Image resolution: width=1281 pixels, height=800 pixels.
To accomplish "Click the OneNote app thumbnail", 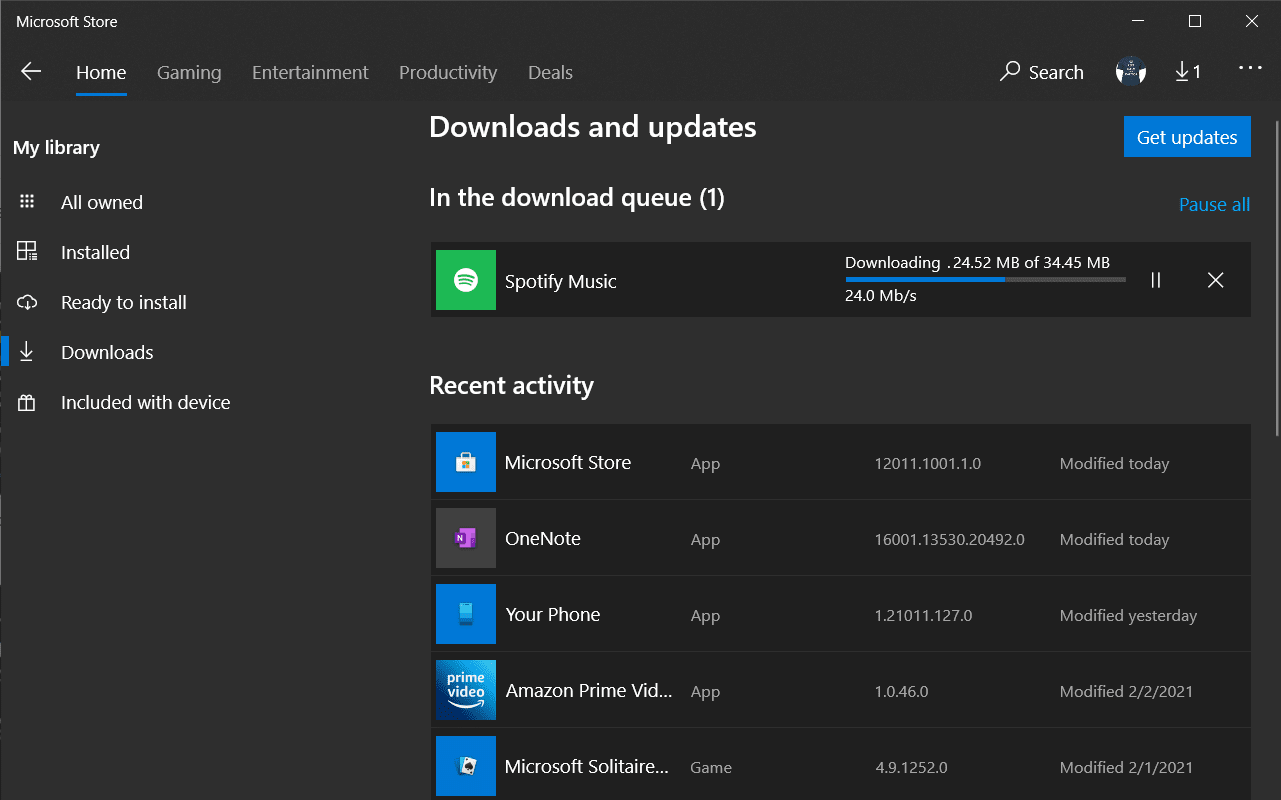I will click(x=465, y=538).
